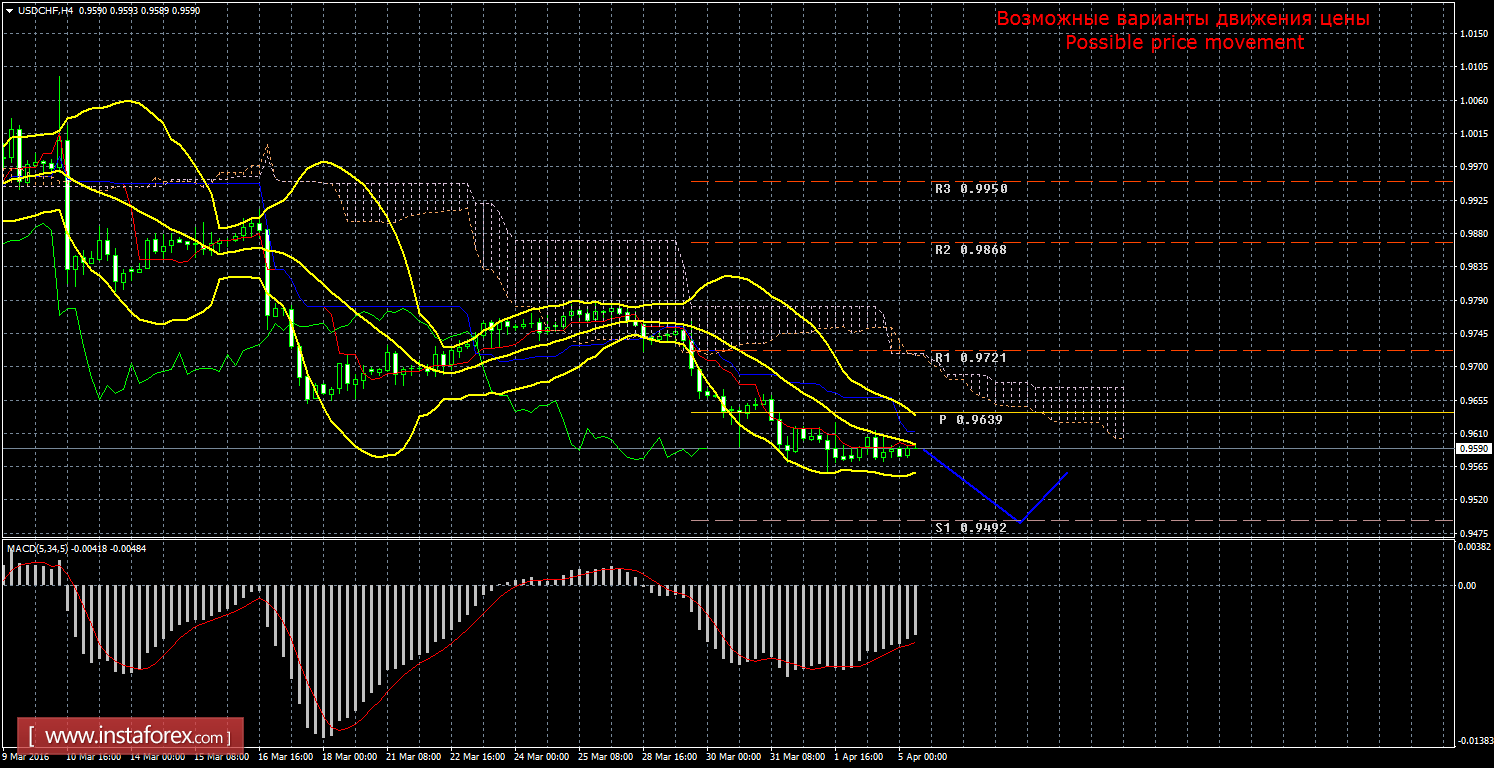The width and height of the screenshot is (1494, 768).
Task: Click the 1.0150 level on price axis
Action: (1471, 34)
